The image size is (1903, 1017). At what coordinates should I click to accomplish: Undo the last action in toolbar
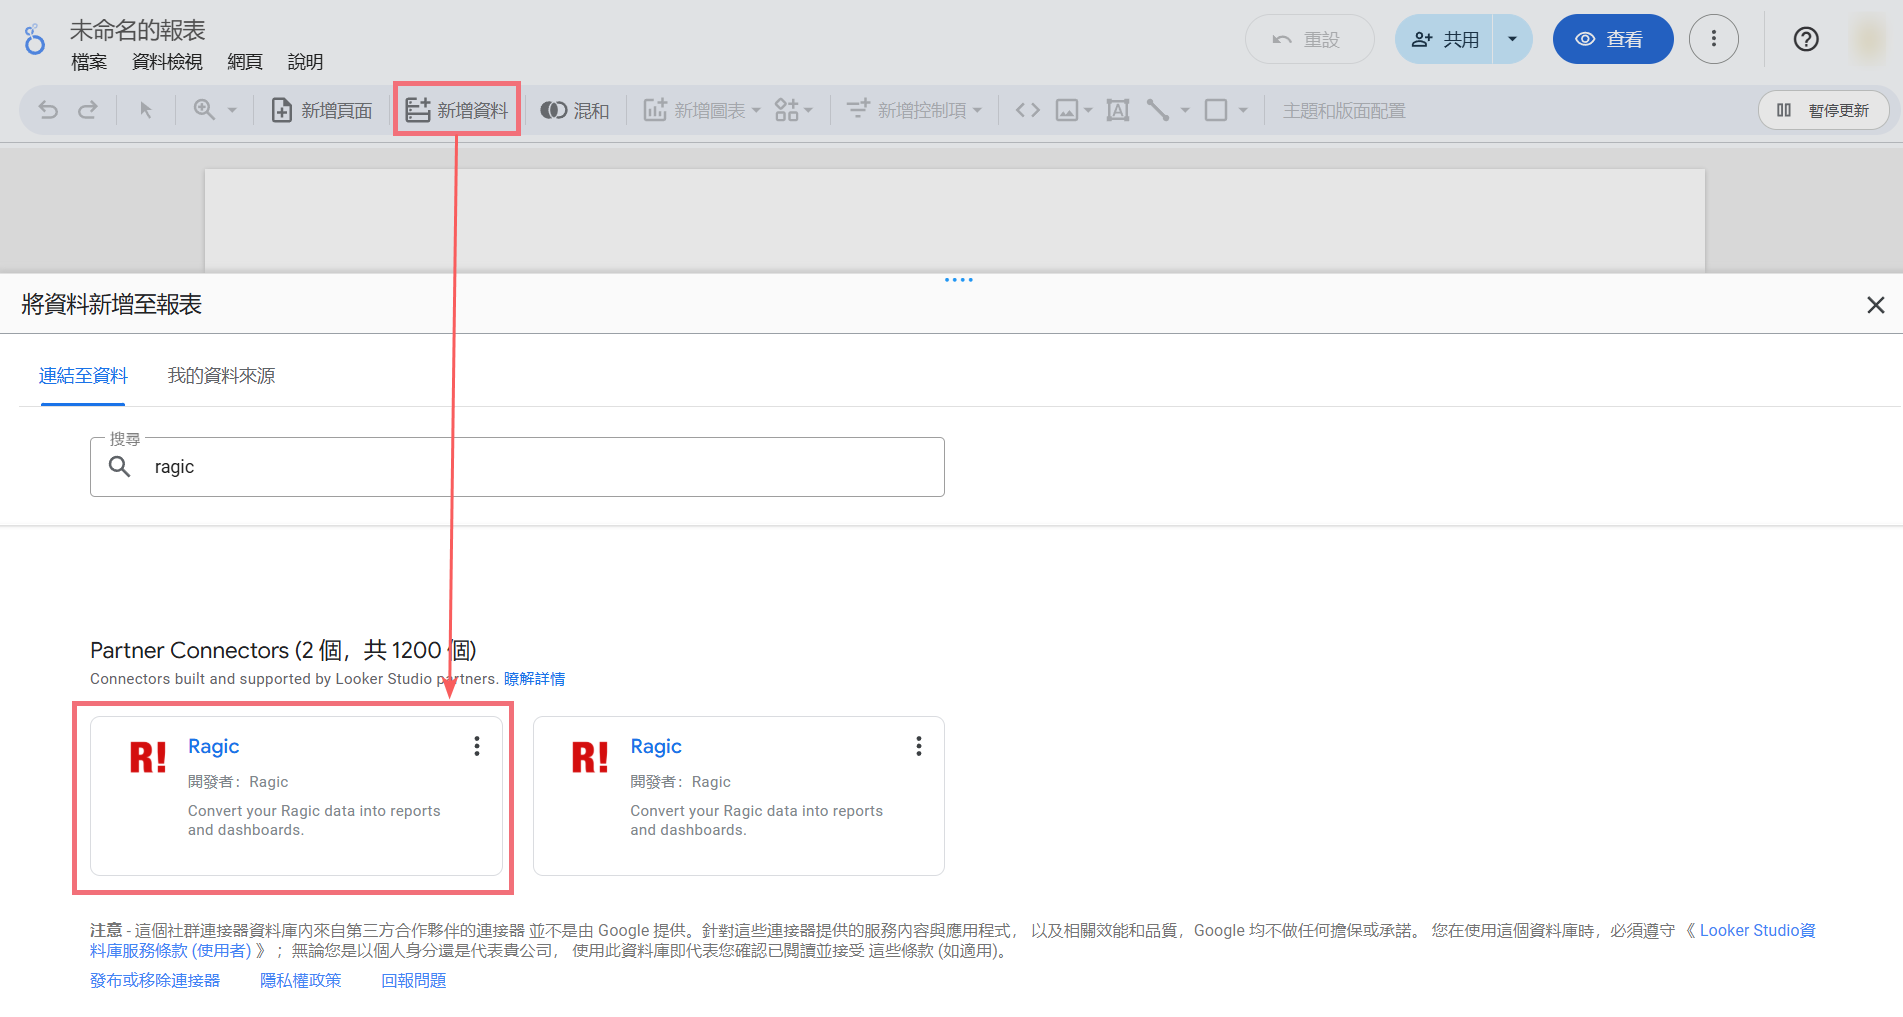(x=48, y=110)
